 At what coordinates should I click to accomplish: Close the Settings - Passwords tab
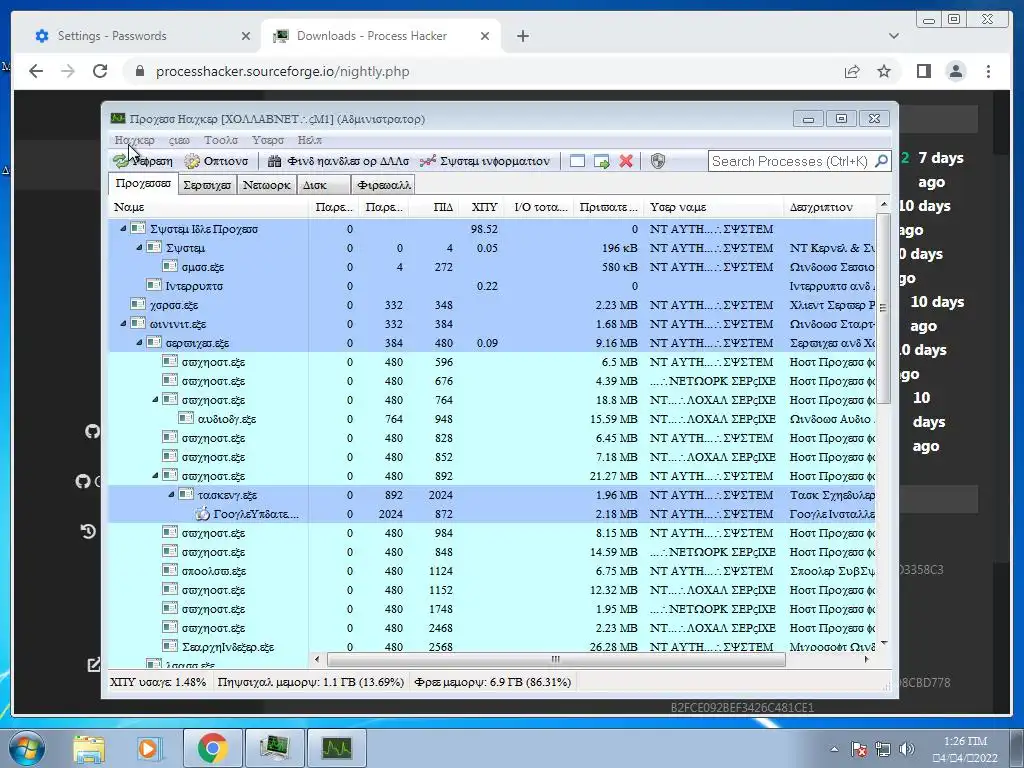[246, 36]
